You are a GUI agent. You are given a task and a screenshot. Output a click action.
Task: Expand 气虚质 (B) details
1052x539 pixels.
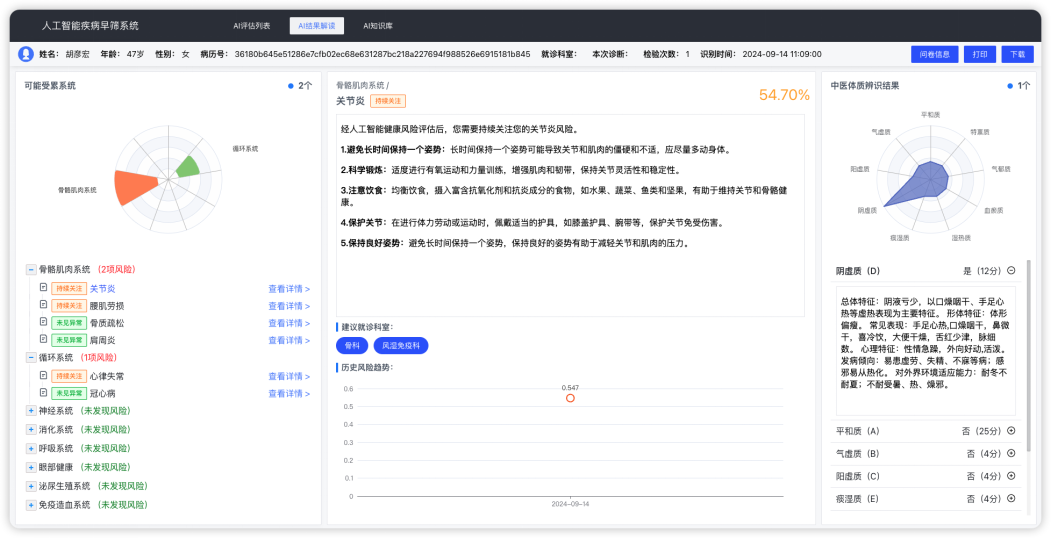pyautogui.click(x=1011, y=453)
